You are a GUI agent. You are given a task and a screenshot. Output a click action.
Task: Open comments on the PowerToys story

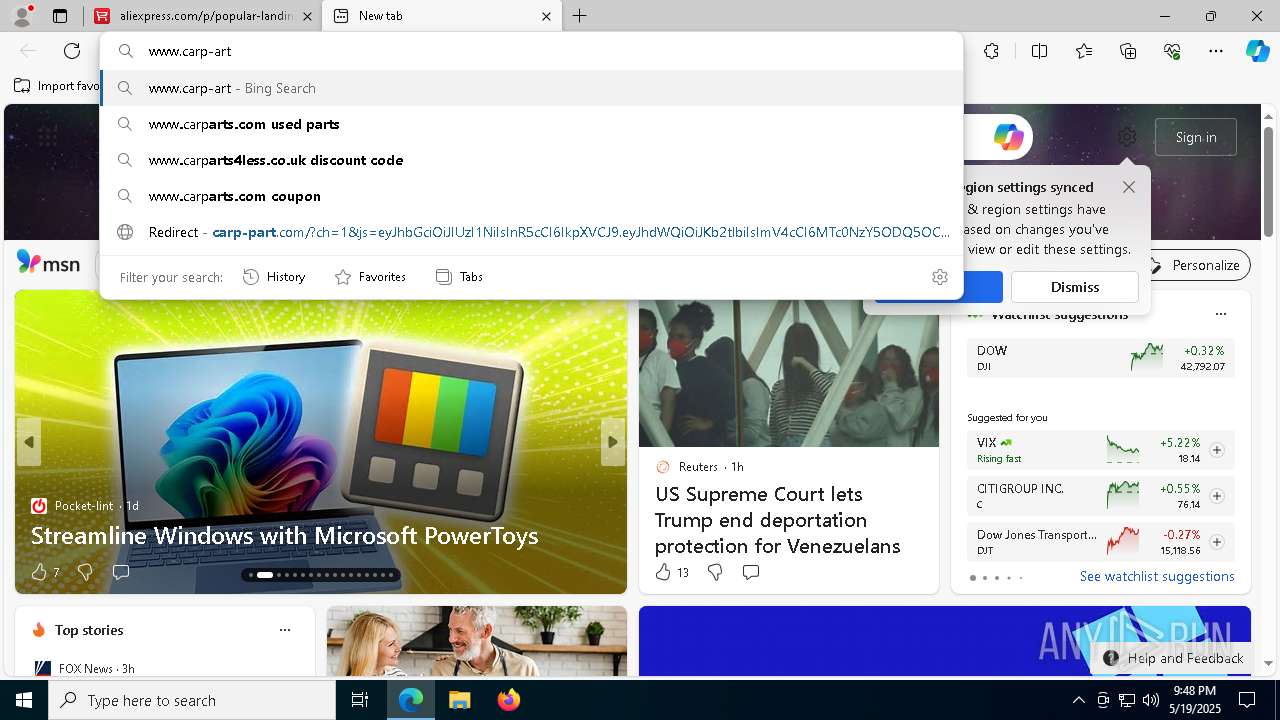click(121, 572)
